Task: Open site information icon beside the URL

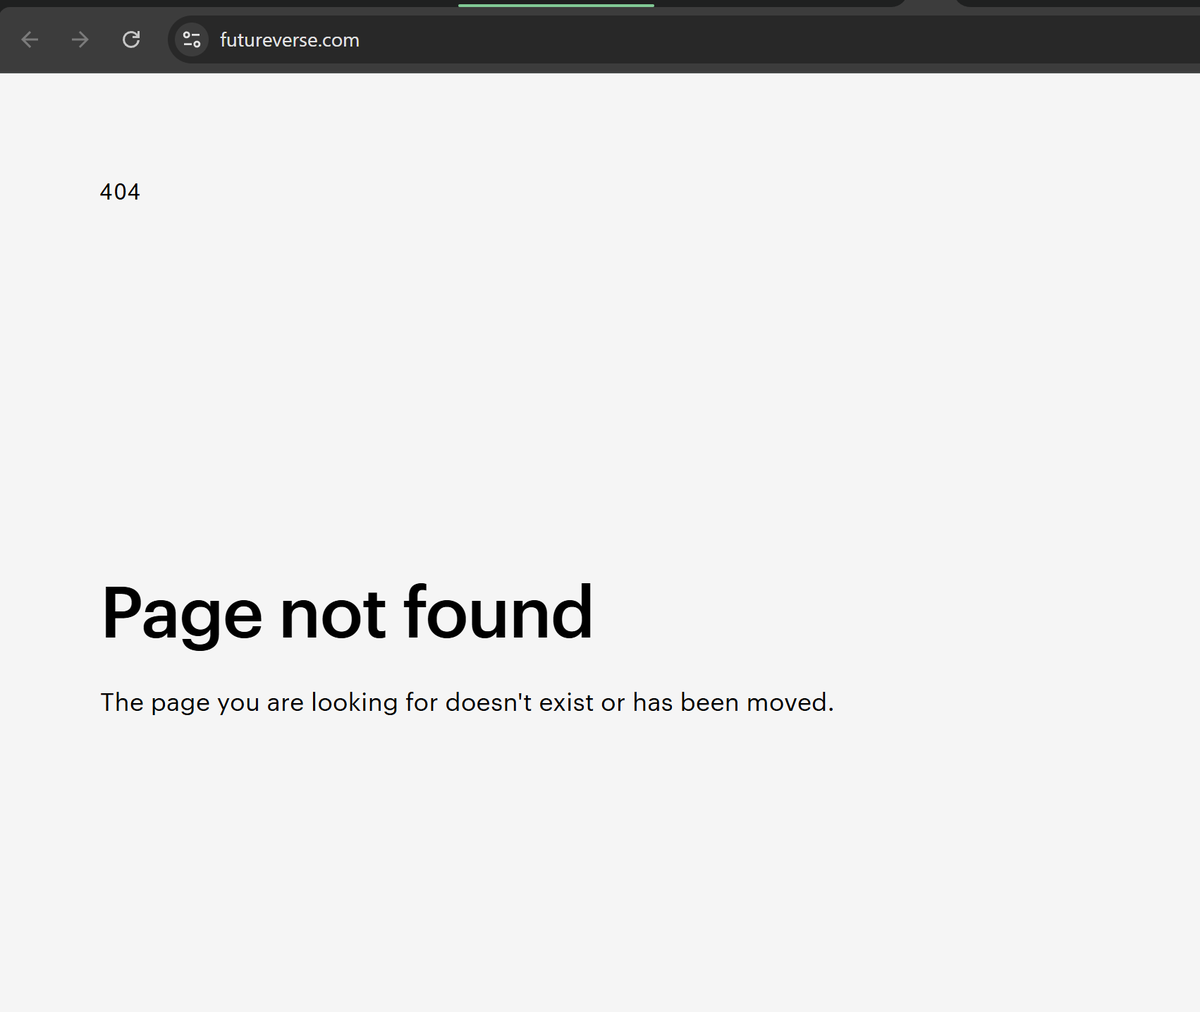Action: click(x=192, y=40)
